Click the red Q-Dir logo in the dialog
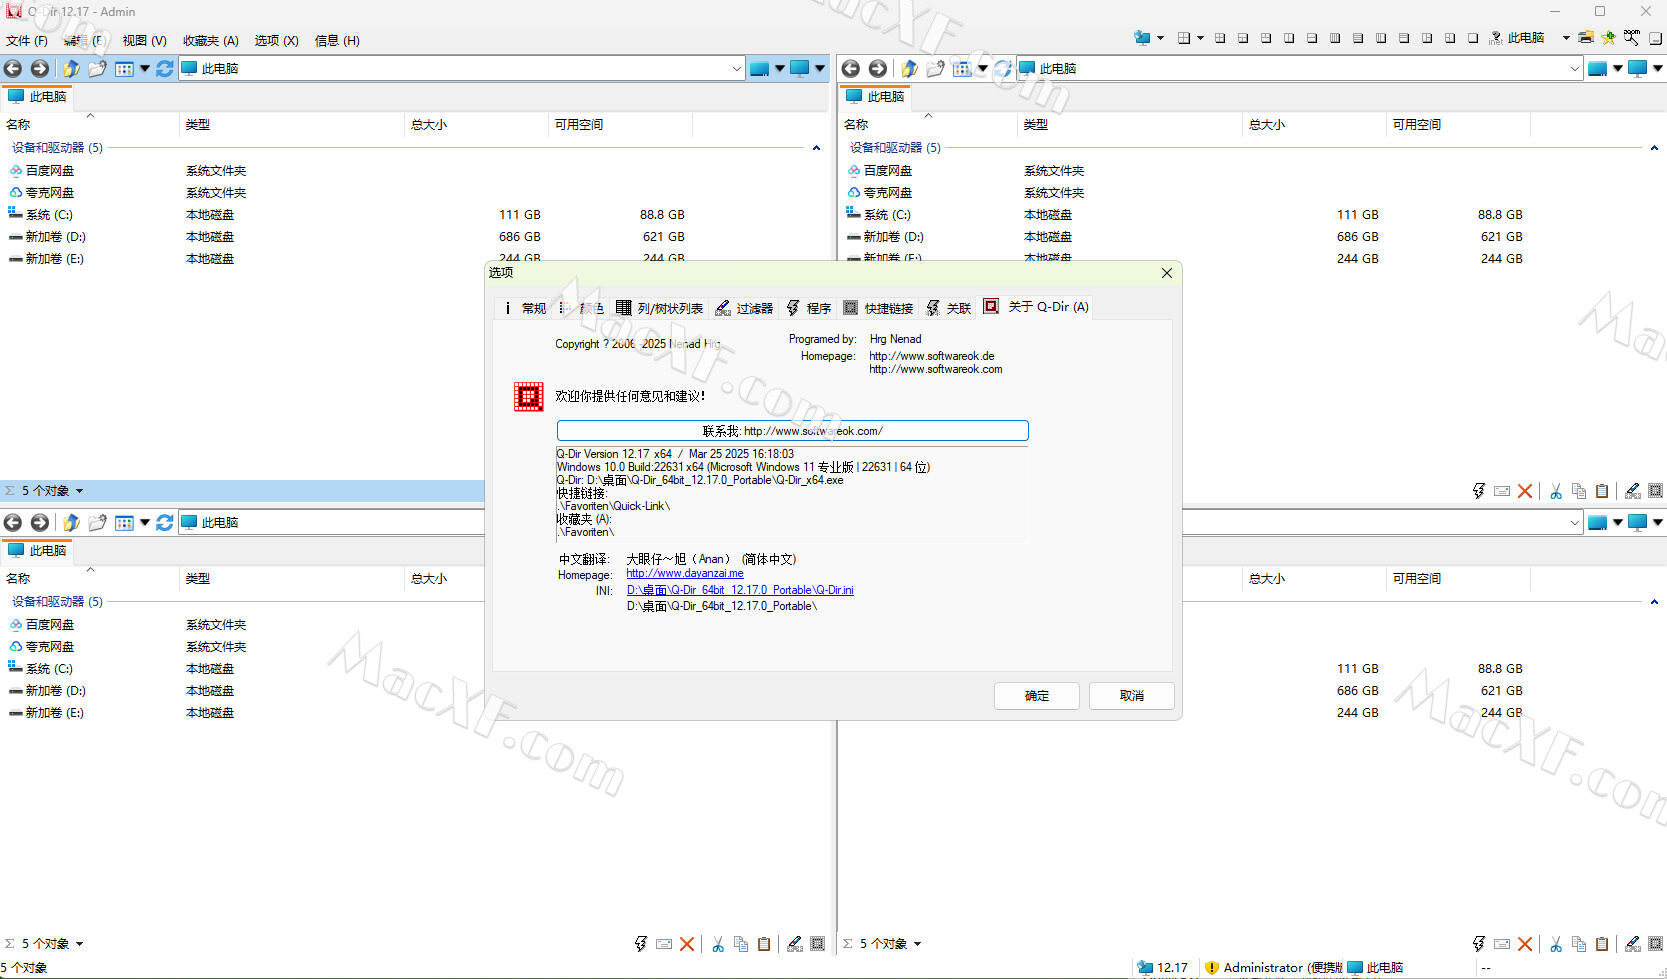The height and width of the screenshot is (979, 1667). point(528,397)
